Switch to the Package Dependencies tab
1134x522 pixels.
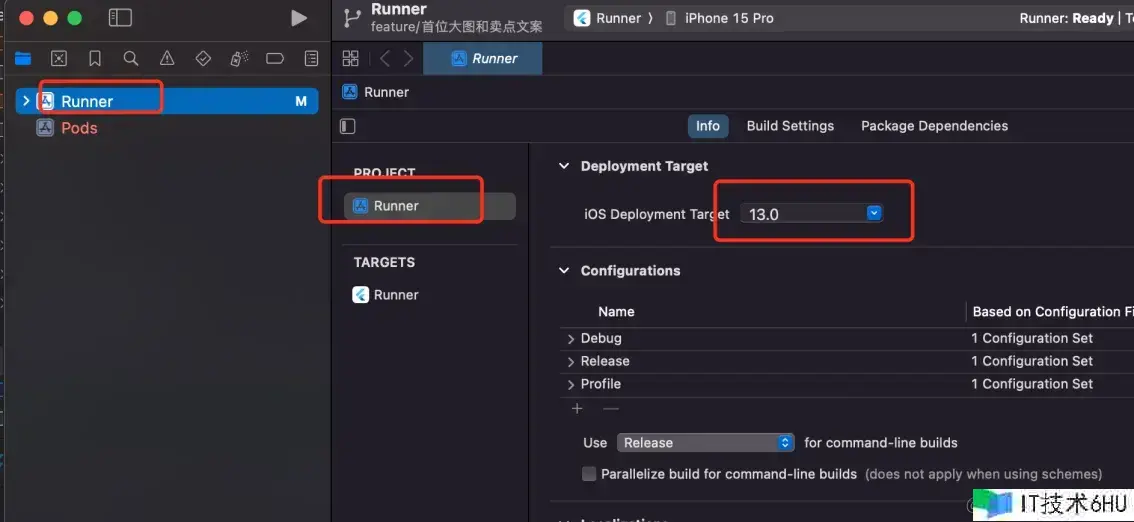click(934, 126)
